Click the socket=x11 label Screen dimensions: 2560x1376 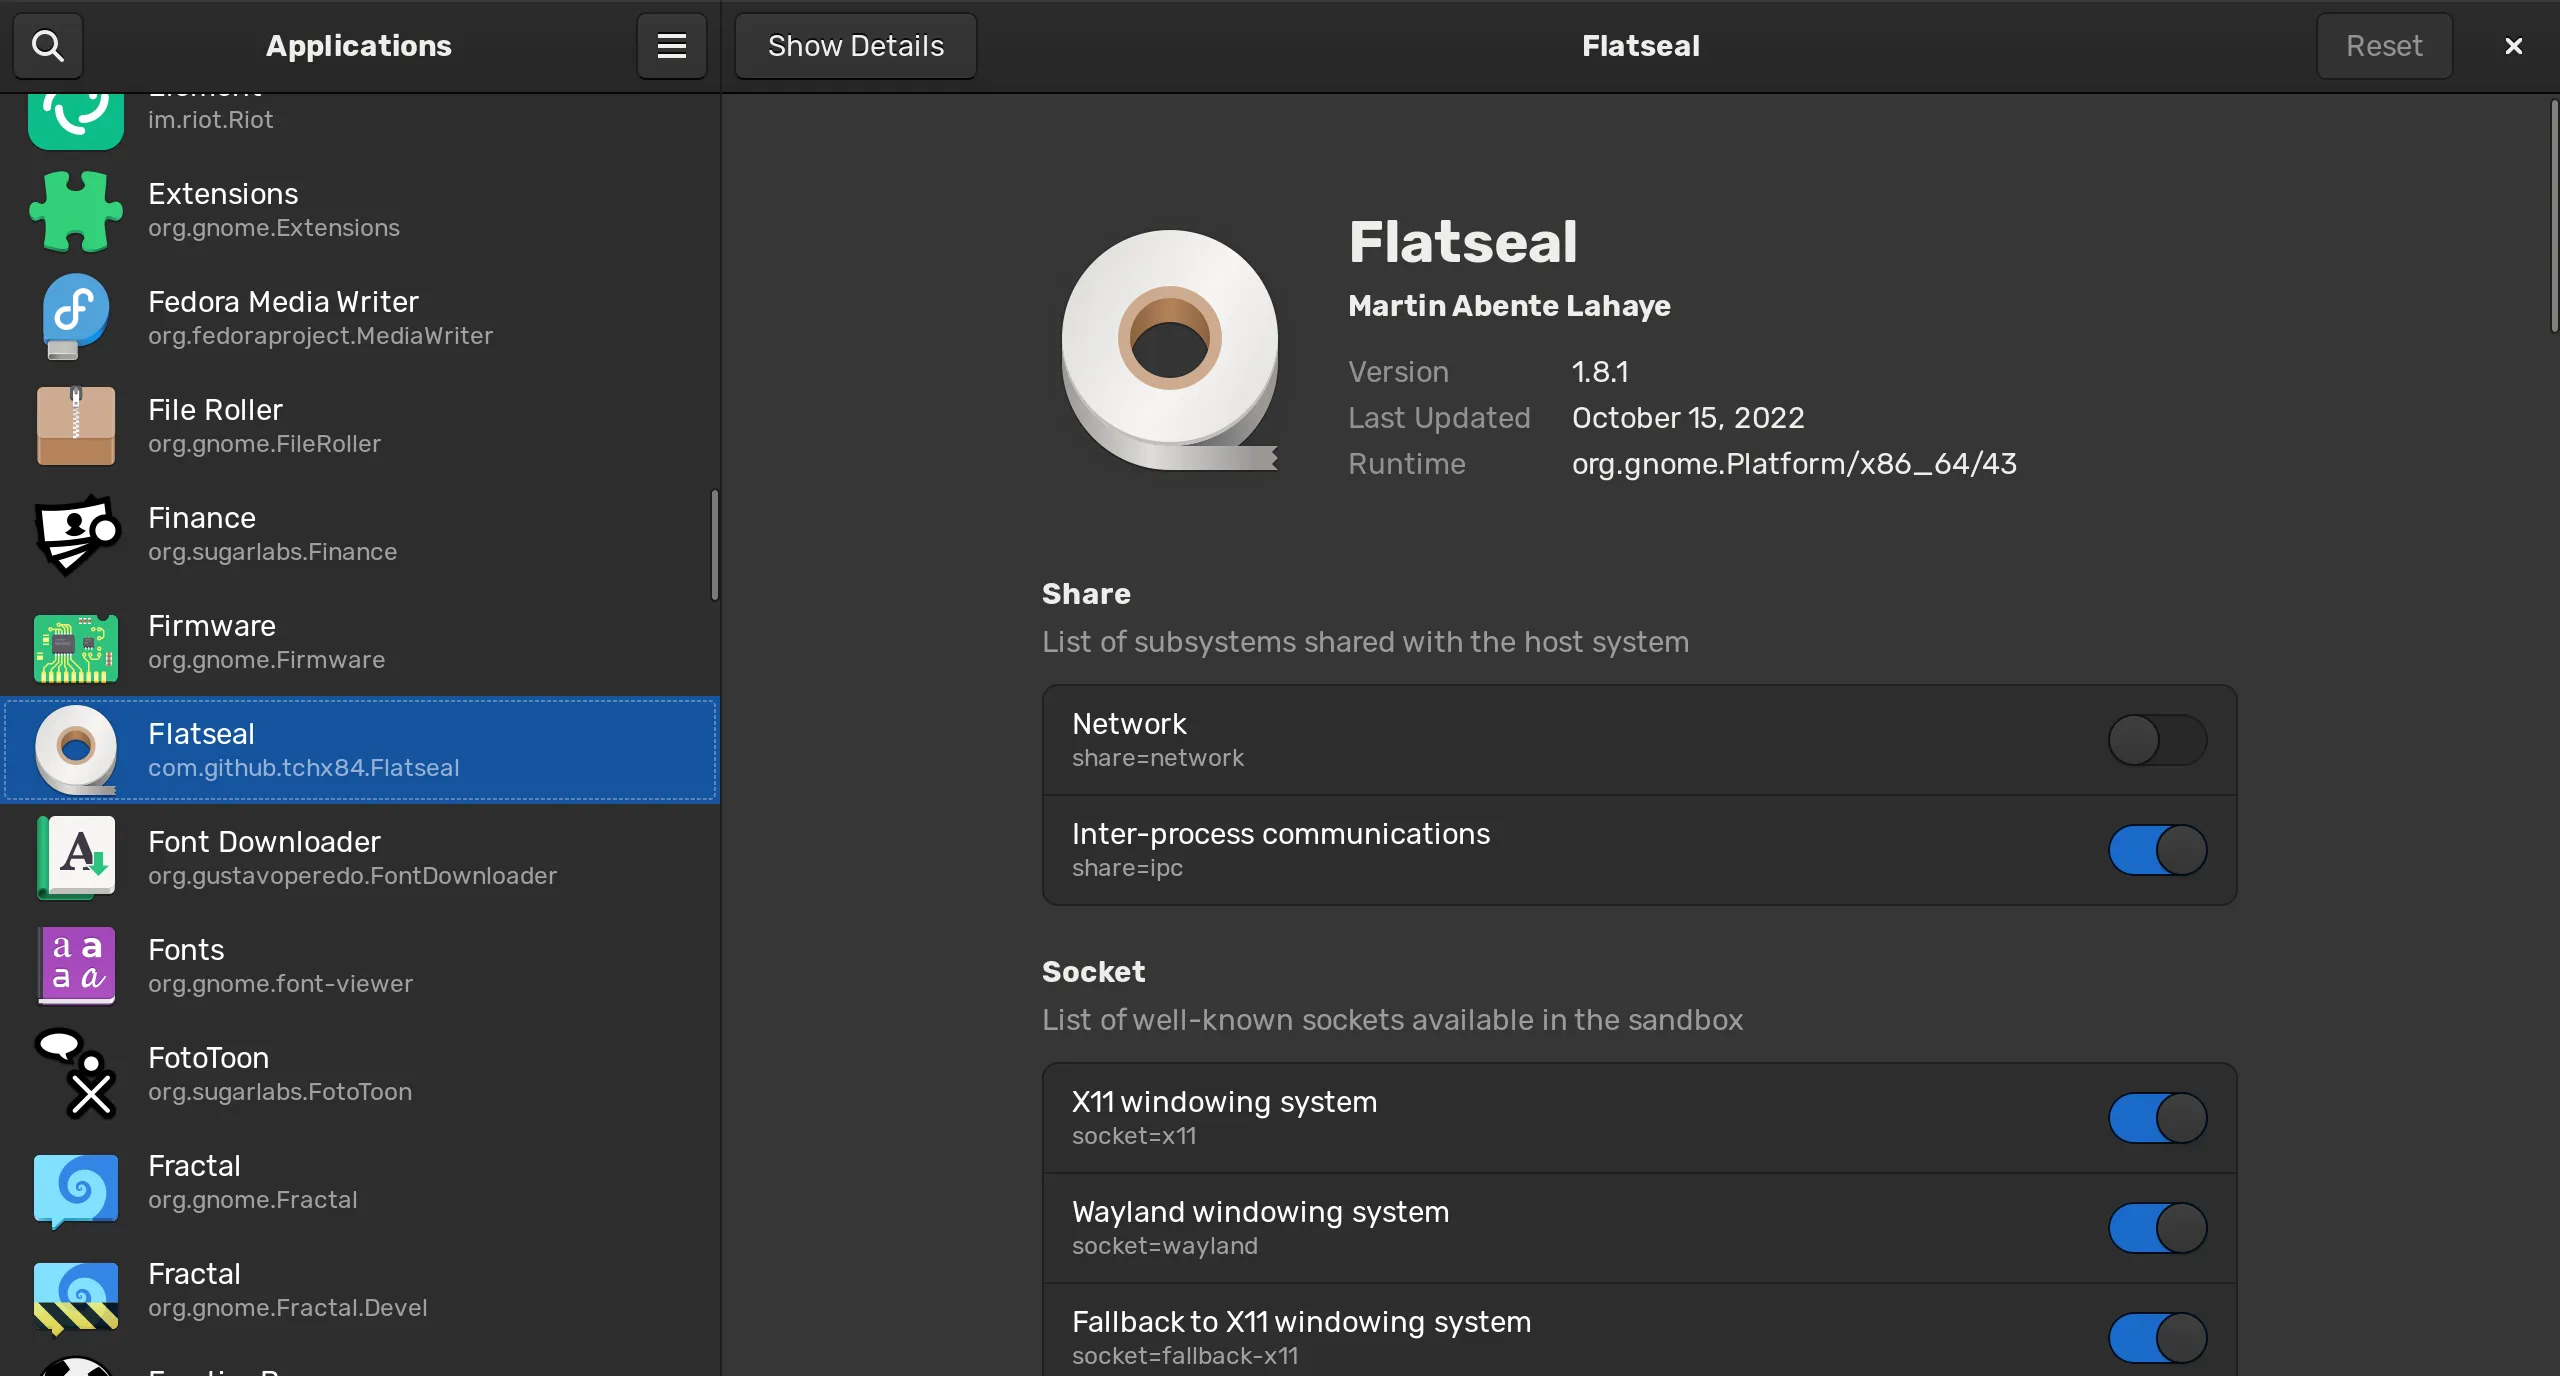[x=1134, y=1136]
